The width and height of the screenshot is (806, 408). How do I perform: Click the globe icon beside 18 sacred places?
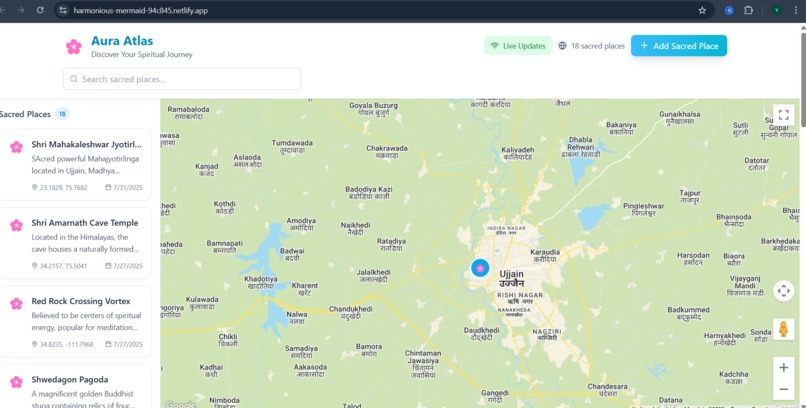(x=562, y=46)
